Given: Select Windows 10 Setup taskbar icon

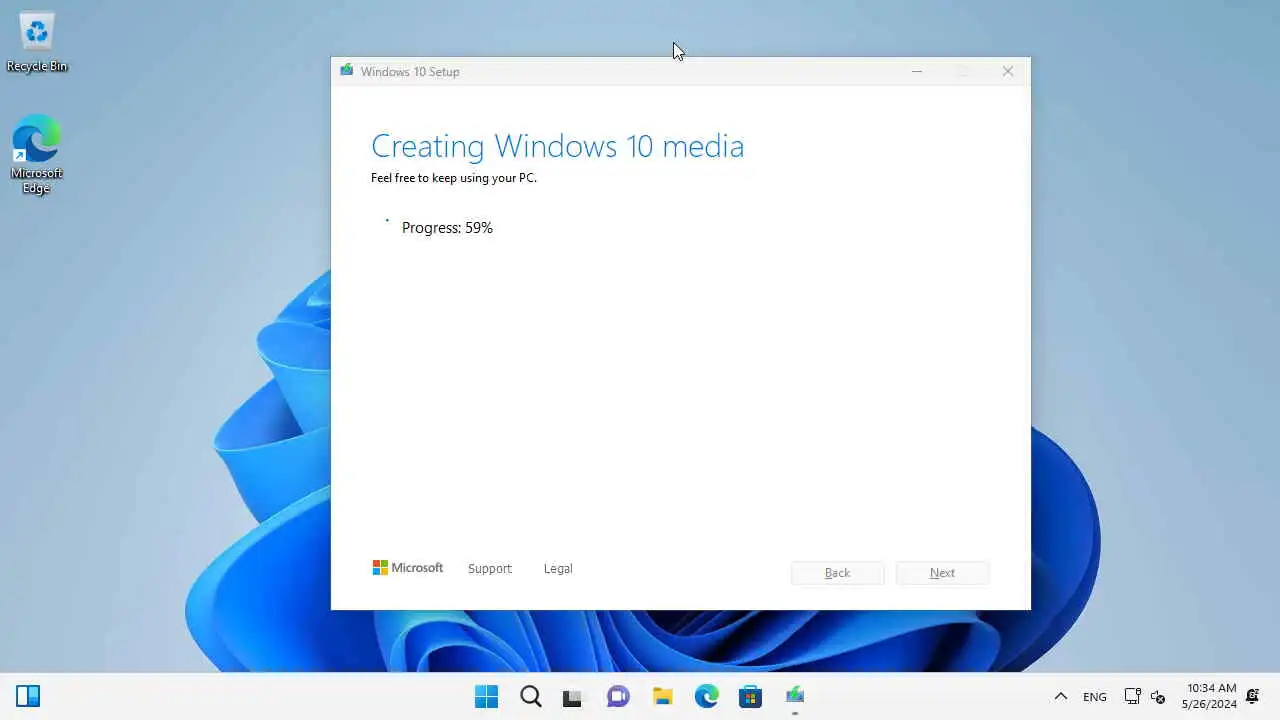Looking at the screenshot, I should coord(795,696).
